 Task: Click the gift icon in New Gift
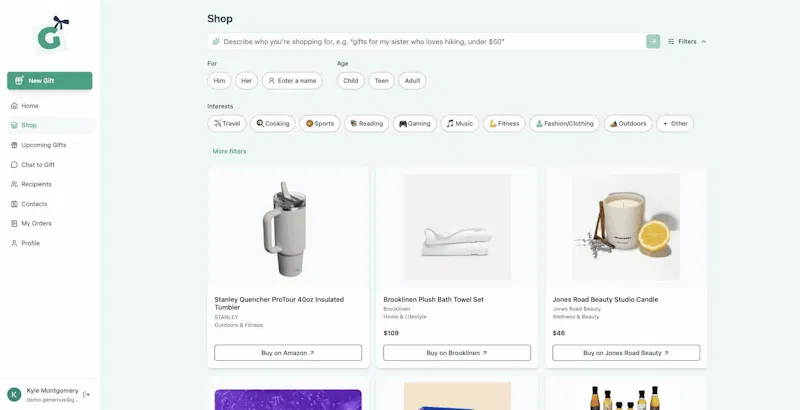point(19,81)
